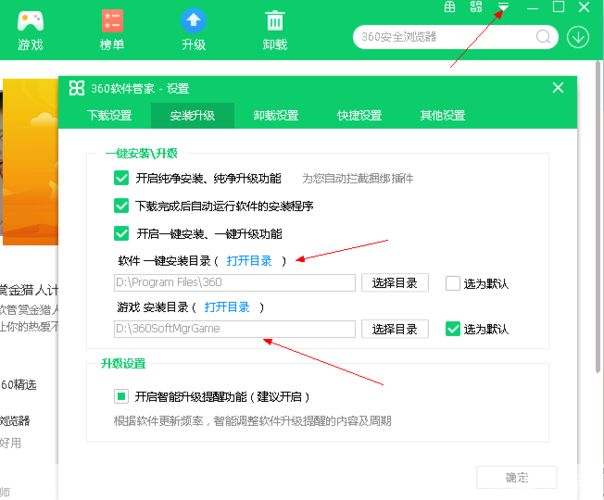Click the orange promotional banner thumbnail
Image resolution: width=604 pixels, height=500 pixels.
pos(30,162)
